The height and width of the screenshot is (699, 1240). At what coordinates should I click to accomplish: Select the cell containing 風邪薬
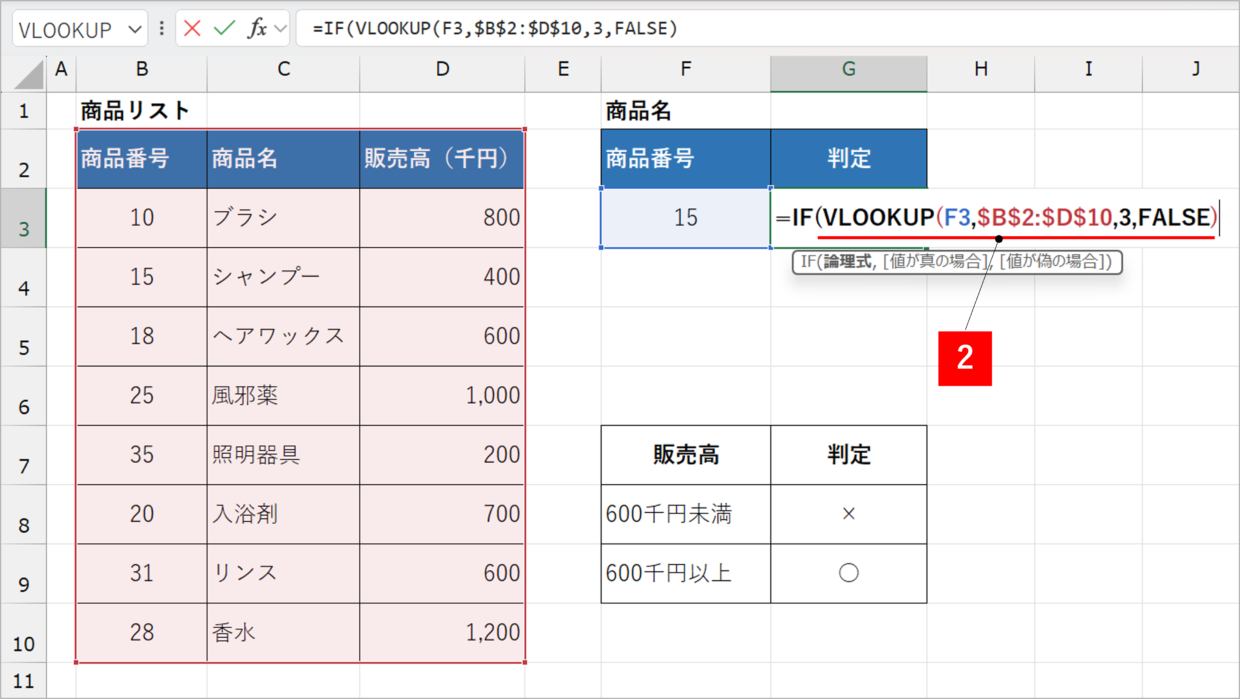pyautogui.click(x=284, y=396)
